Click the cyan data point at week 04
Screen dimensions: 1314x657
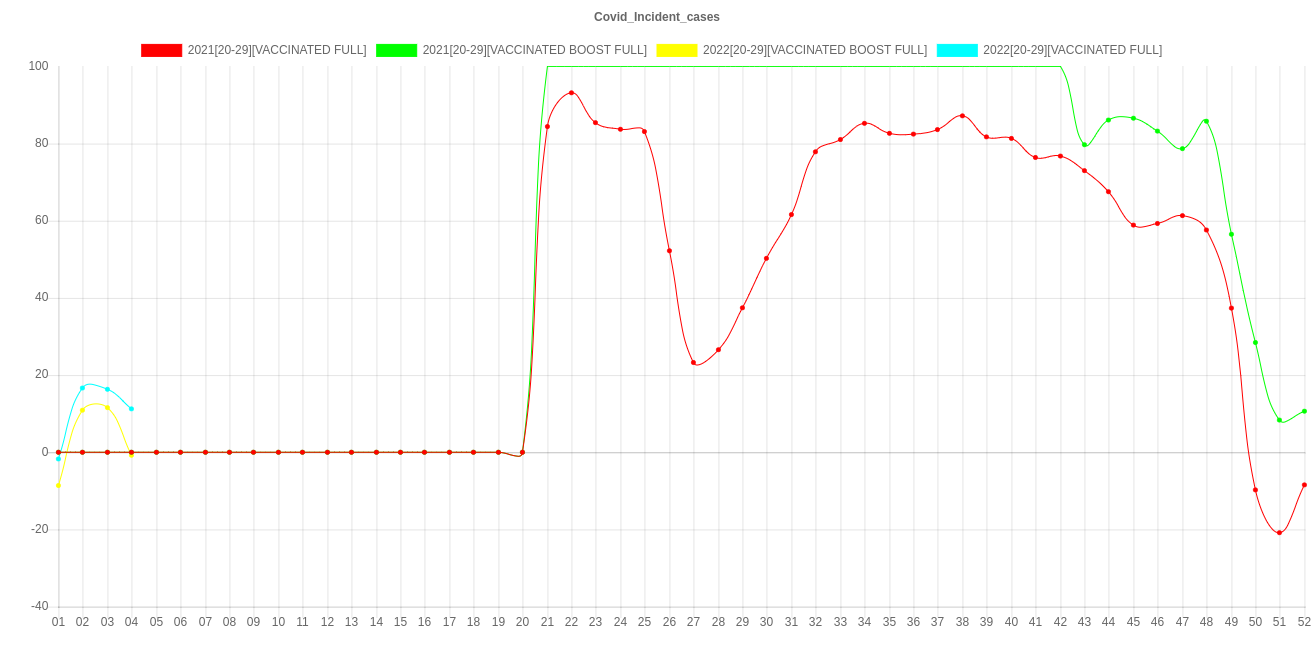click(131, 409)
